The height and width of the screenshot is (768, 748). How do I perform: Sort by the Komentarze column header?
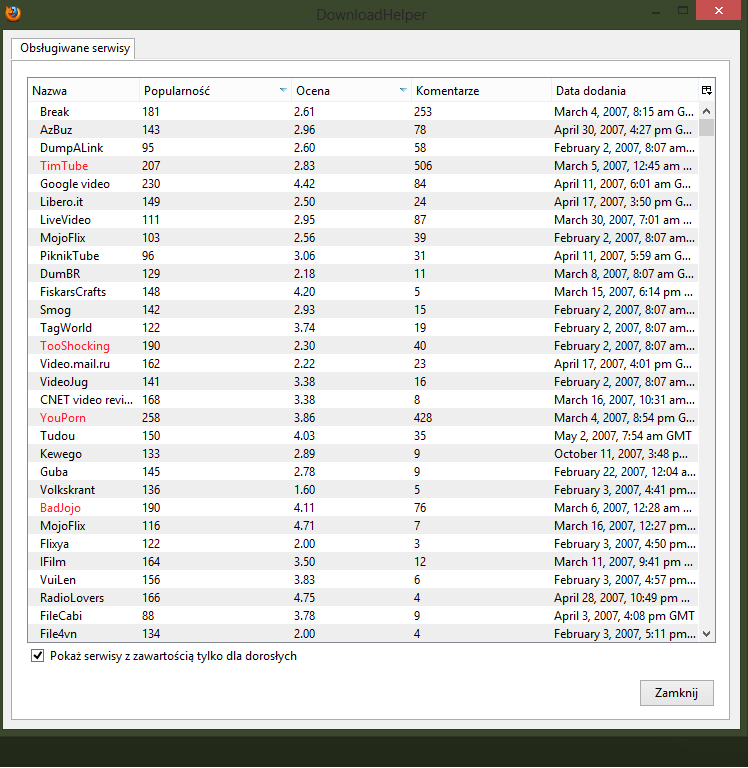(482, 91)
